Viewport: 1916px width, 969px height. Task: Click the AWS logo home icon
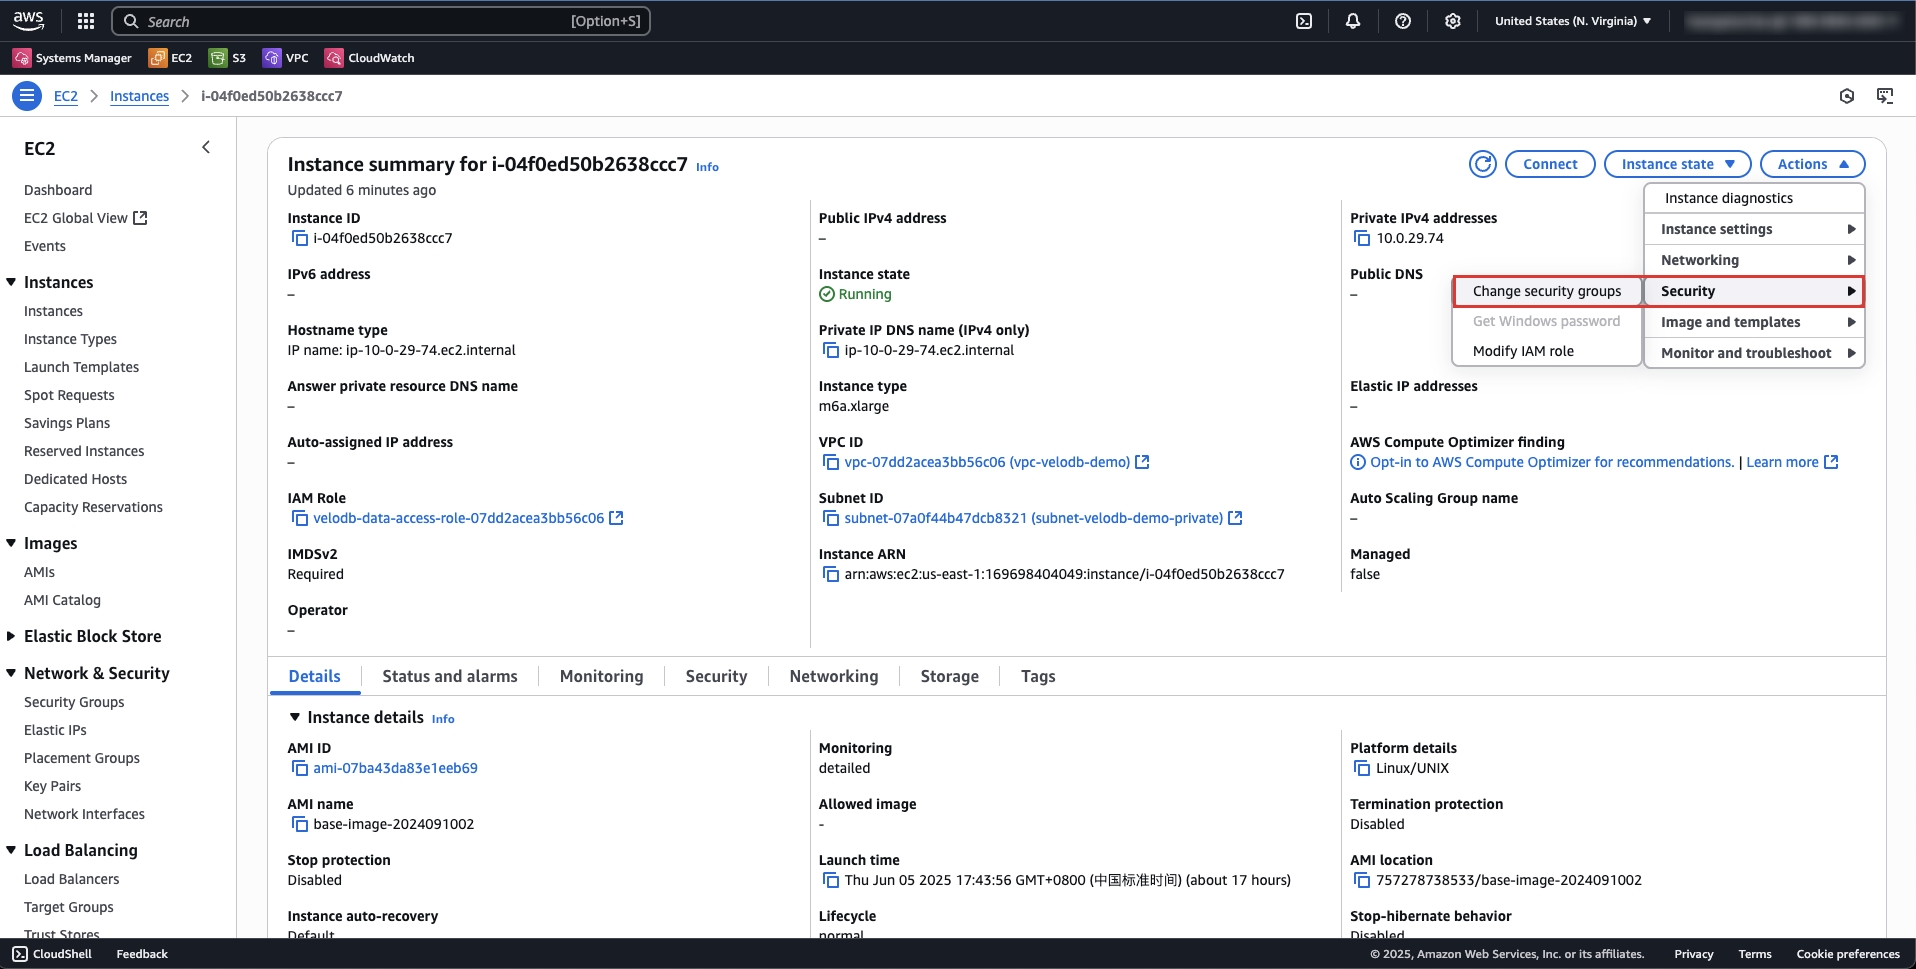[28, 20]
